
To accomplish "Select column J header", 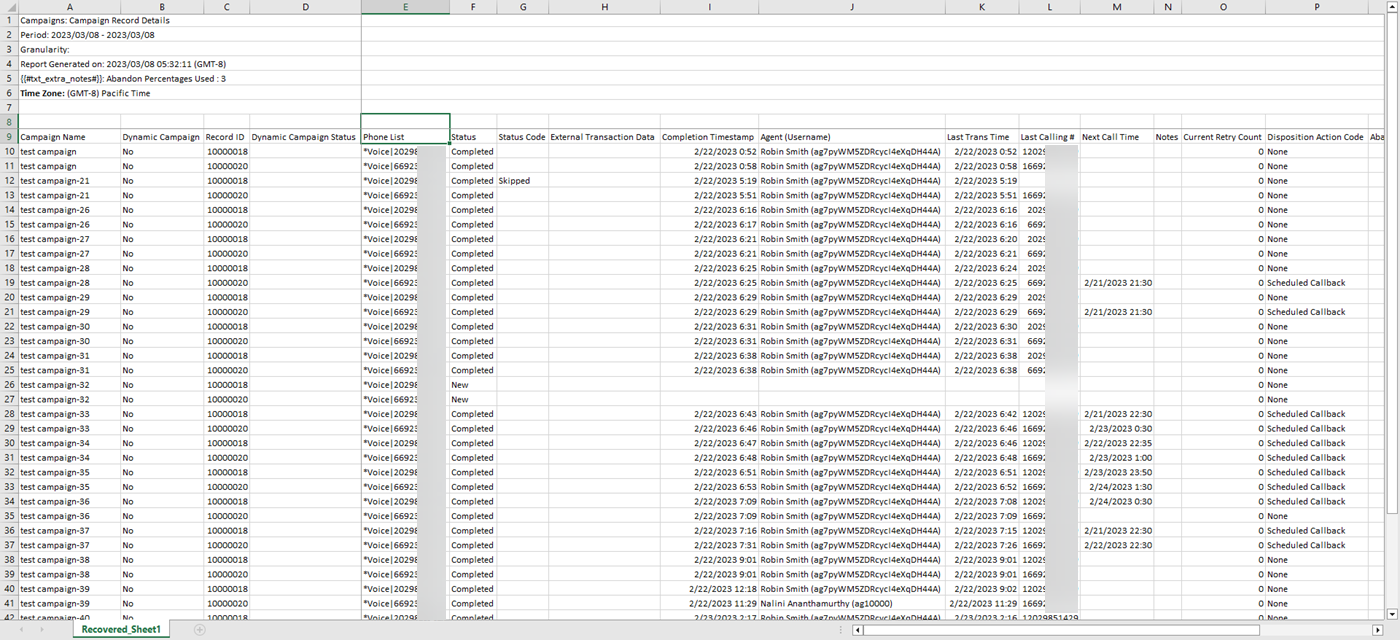I will click(851, 6).
